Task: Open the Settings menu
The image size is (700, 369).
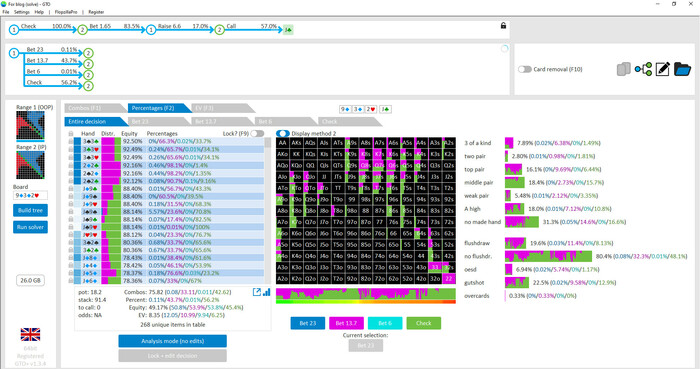Action: 21,12
